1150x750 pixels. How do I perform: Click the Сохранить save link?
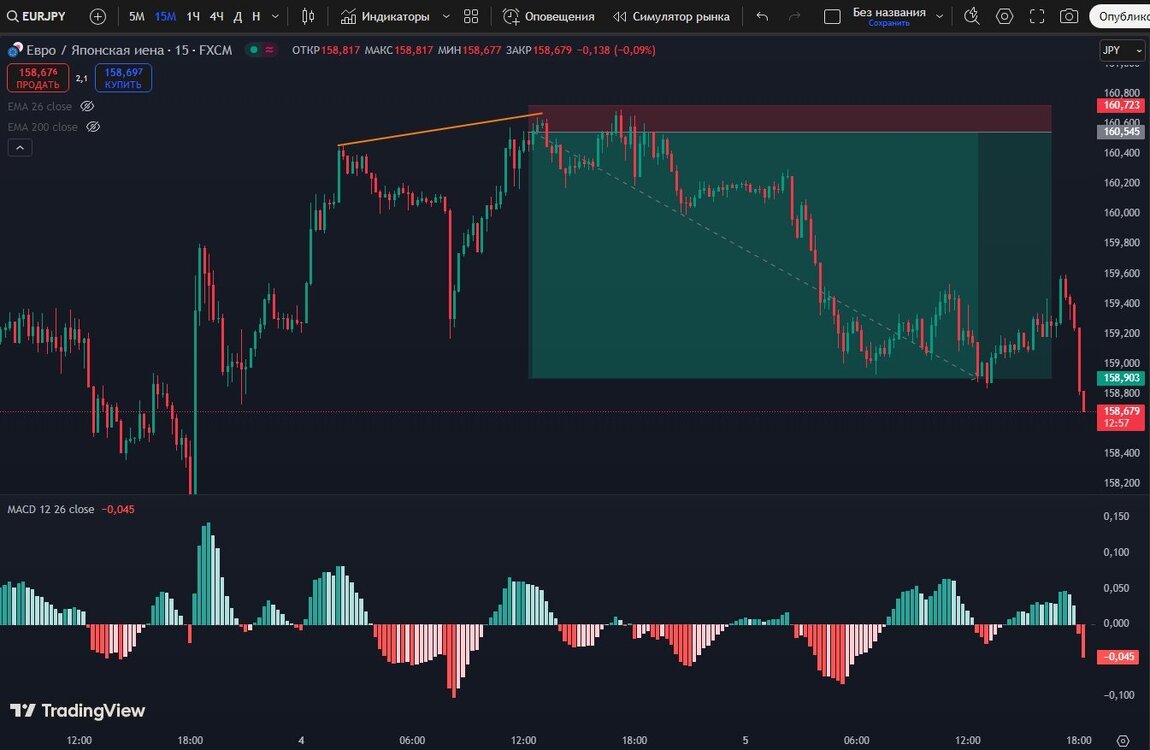(889, 23)
